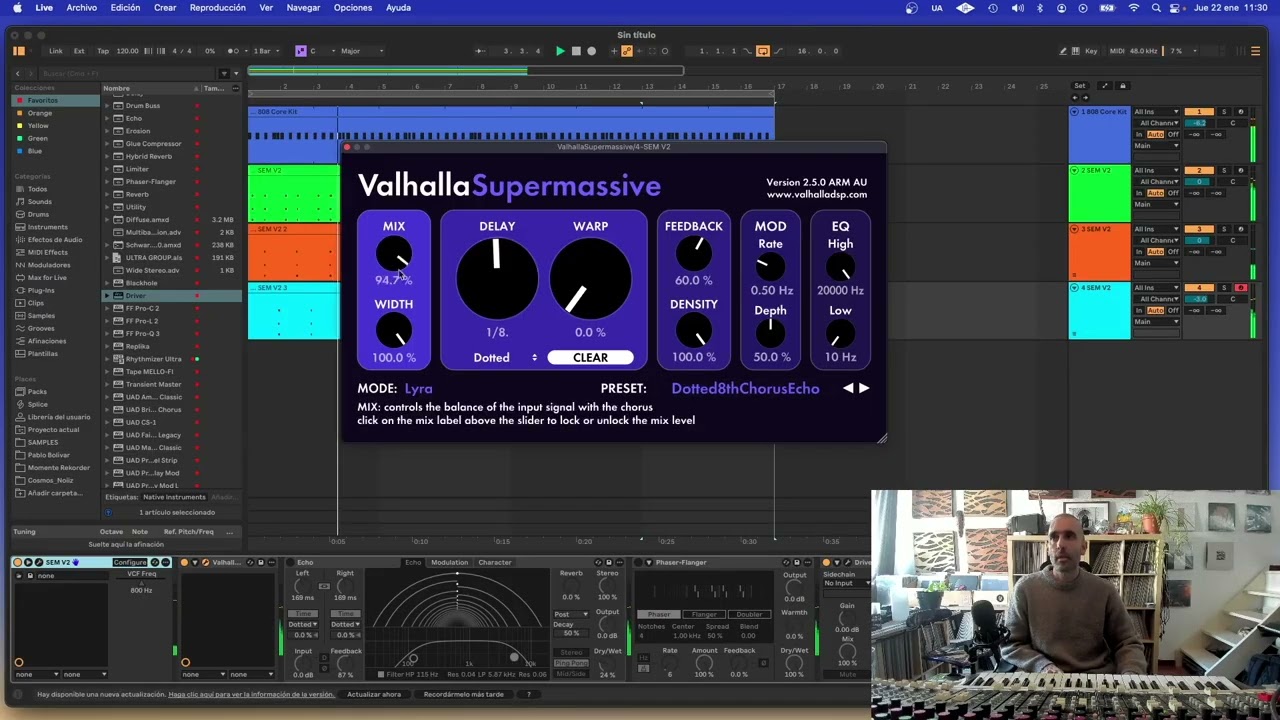Open the 1 Bar quantization dropdown

click(x=265, y=51)
